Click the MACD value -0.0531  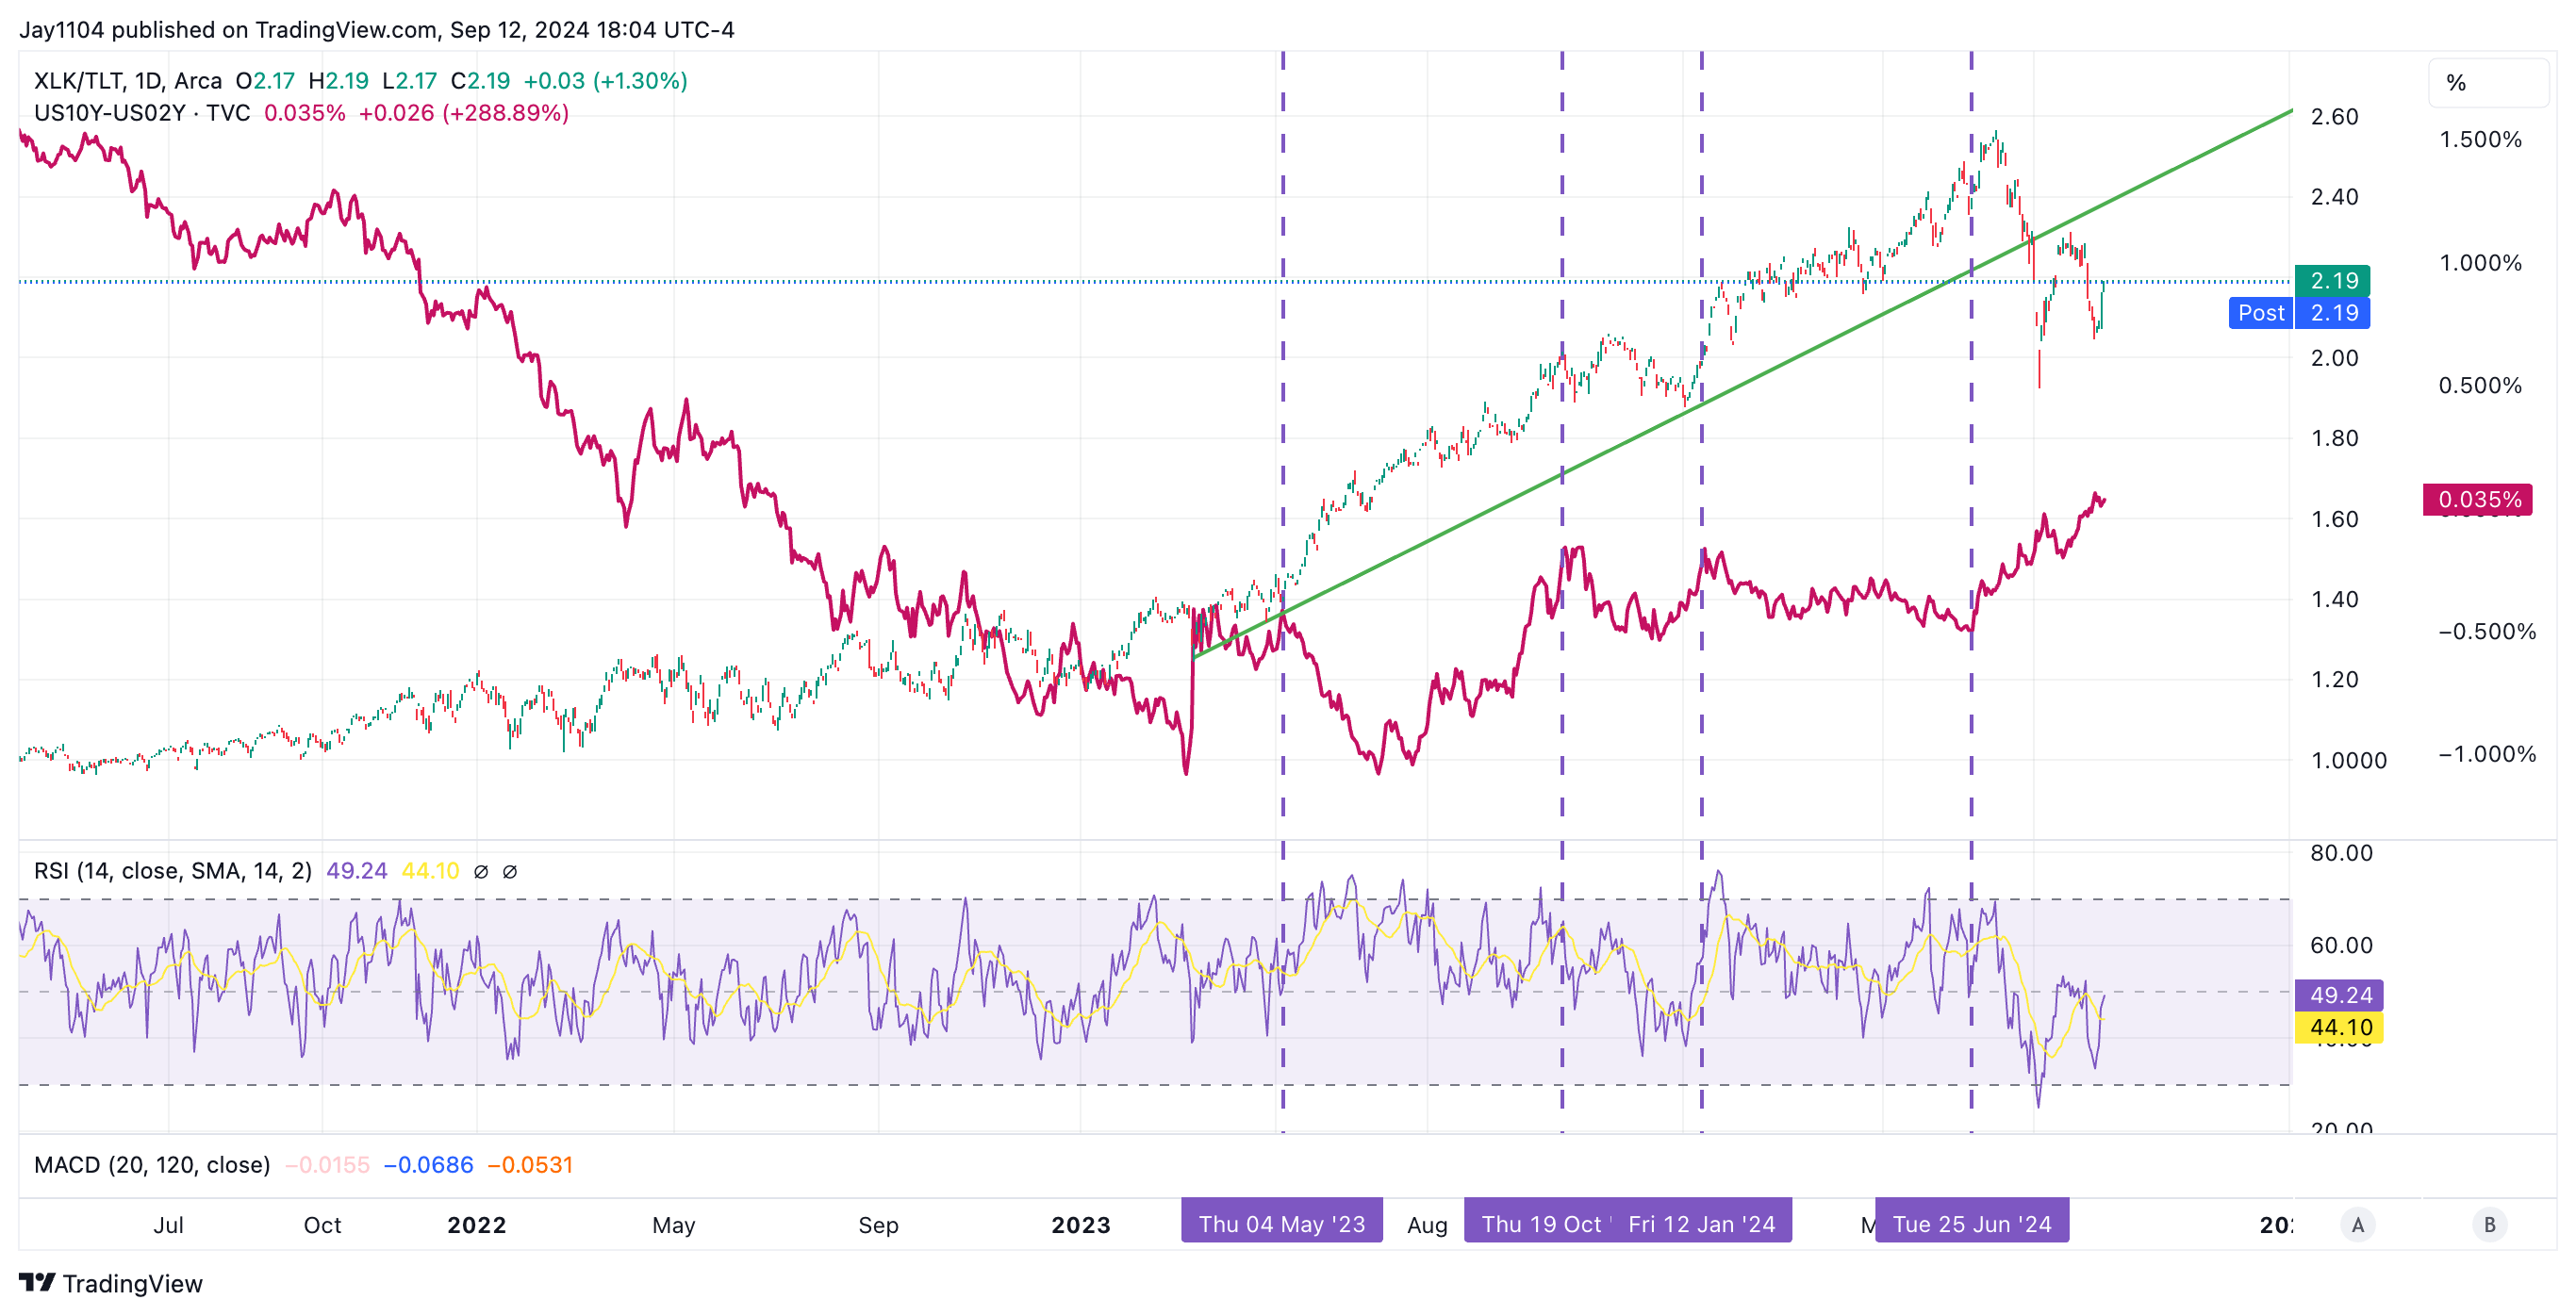click(x=530, y=1165)
